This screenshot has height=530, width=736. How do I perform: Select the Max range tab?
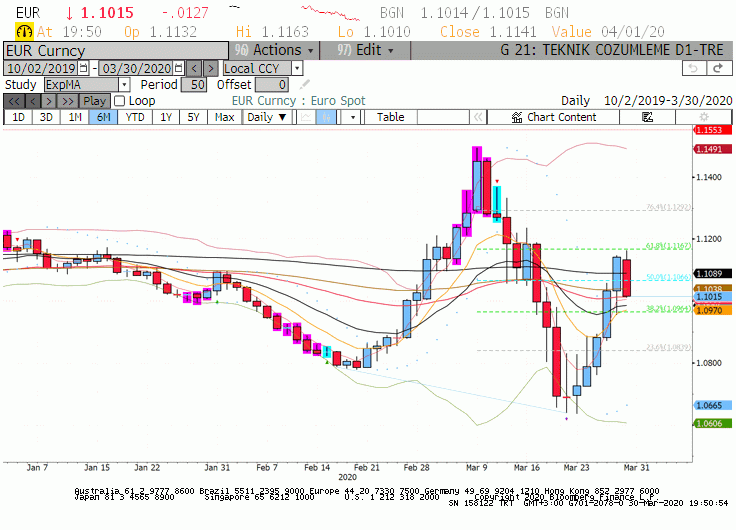[224, 117]
